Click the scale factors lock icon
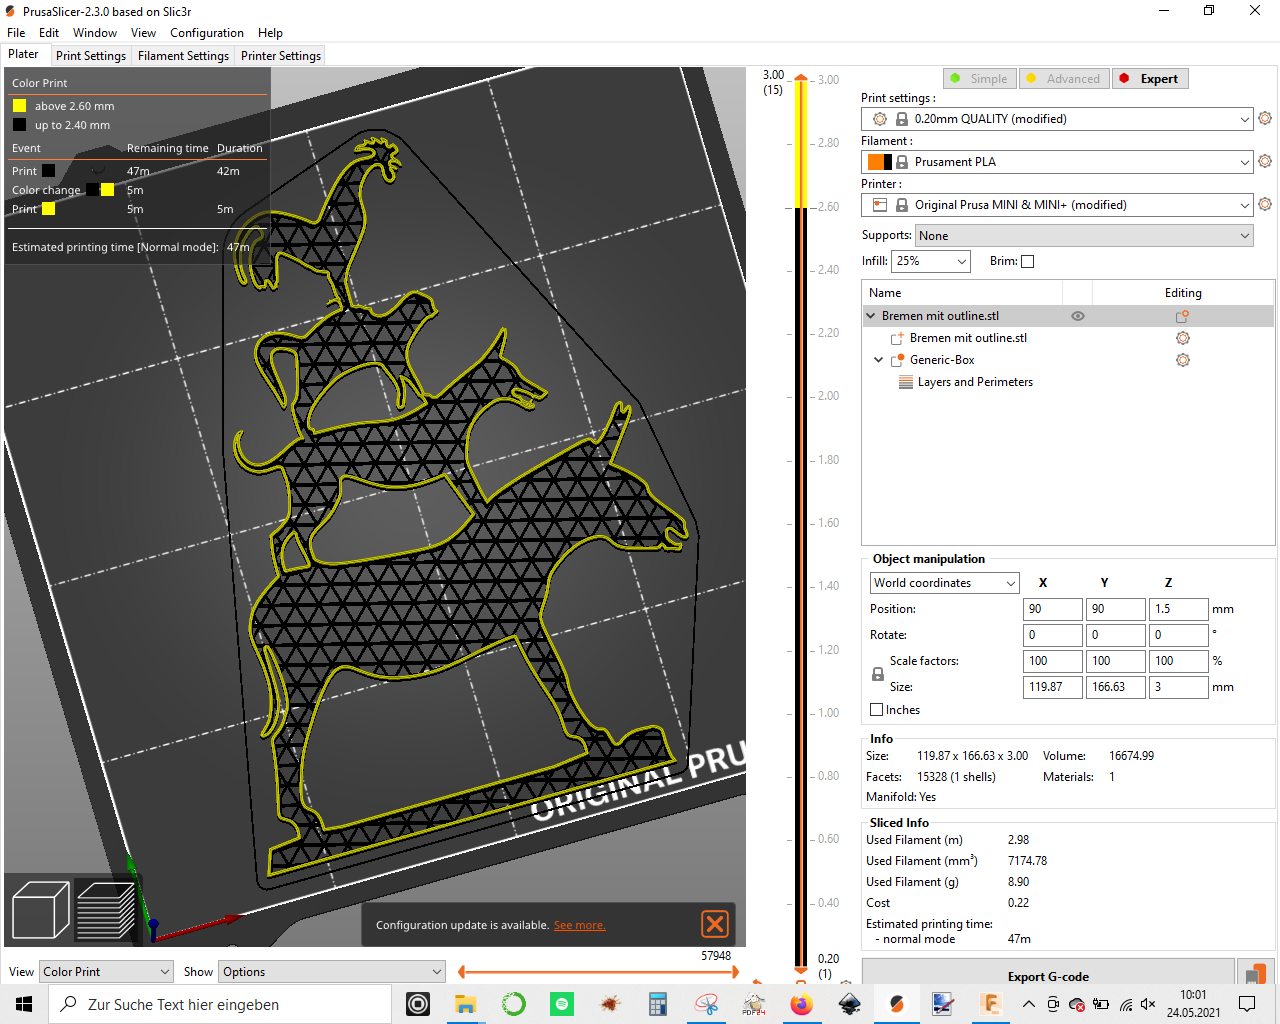The image size is (1280, 1024). click(878, 674)
